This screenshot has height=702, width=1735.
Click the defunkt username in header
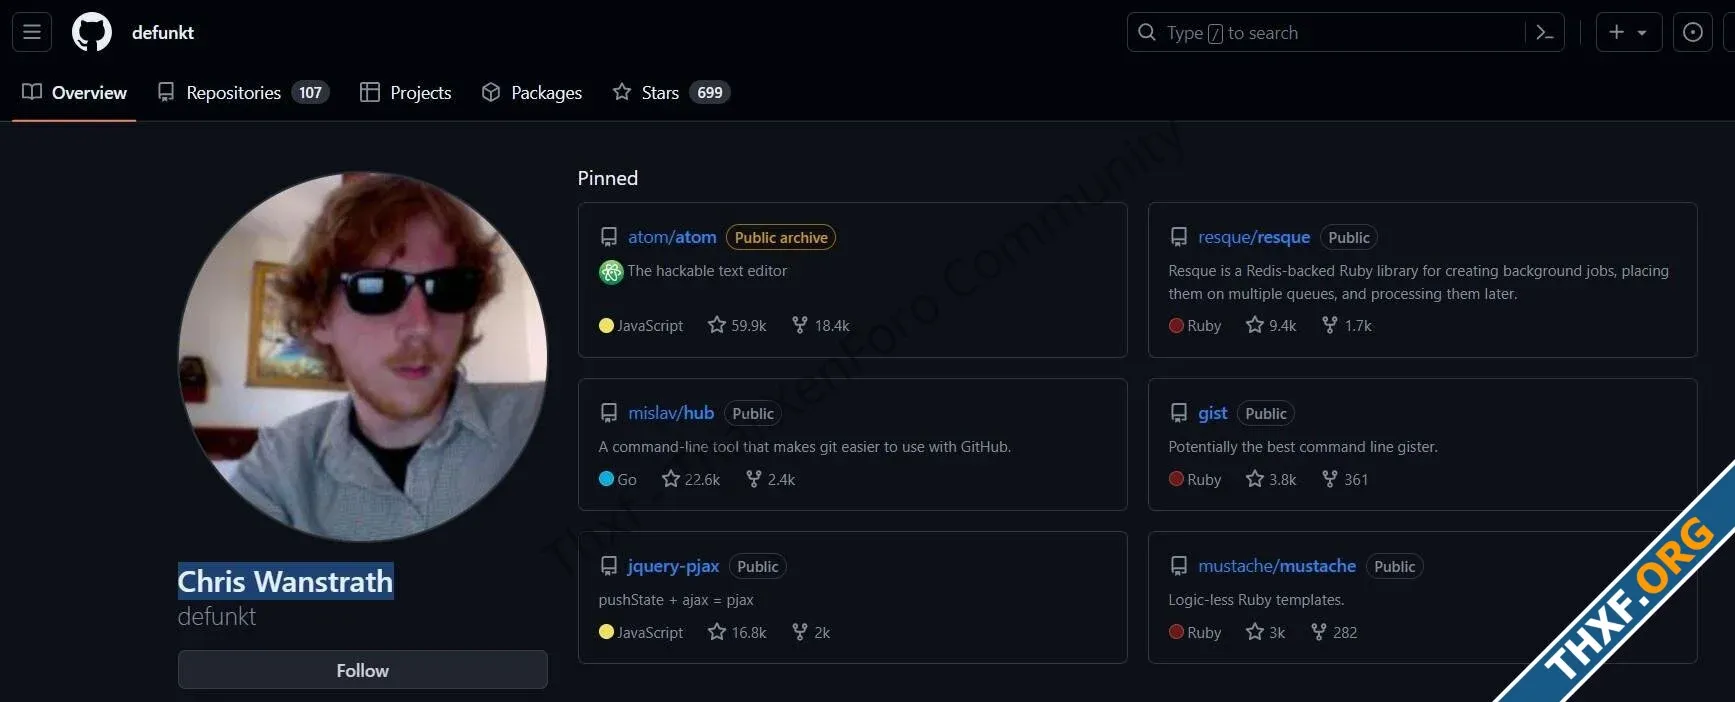click(x=163, y=32)
